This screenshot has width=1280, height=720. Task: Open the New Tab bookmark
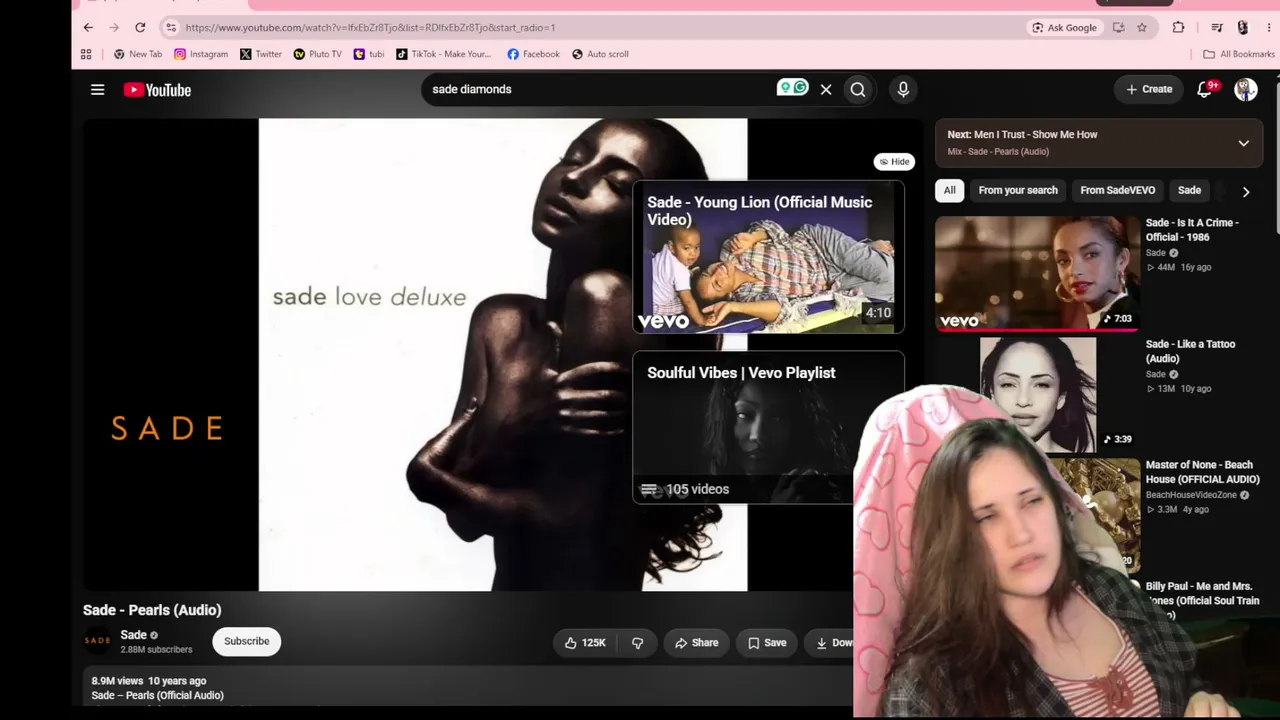tap(138, 54)
